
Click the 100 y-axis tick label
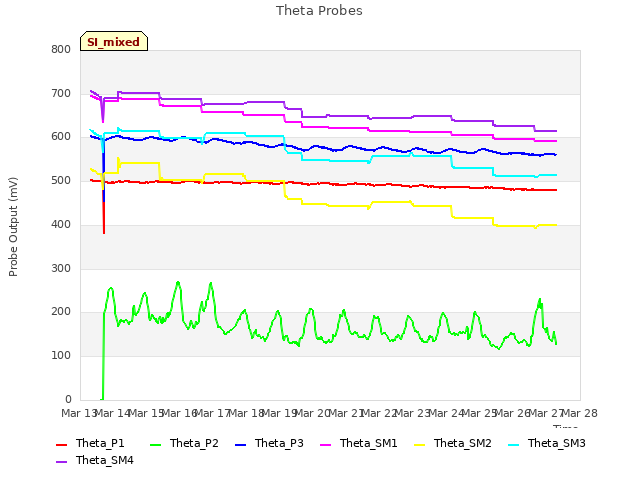point(61,356)
